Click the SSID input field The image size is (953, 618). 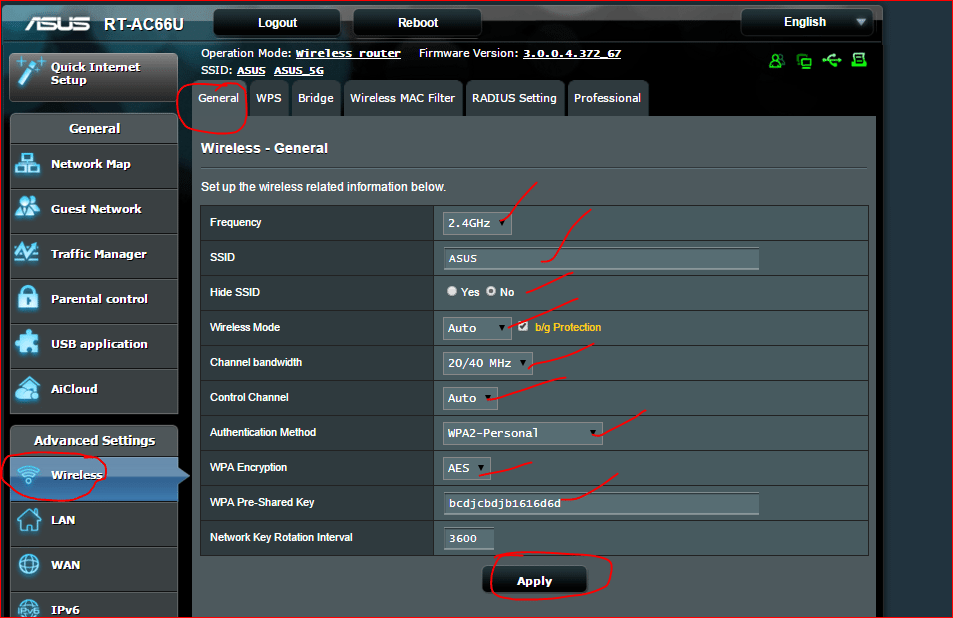coord(601,258)
